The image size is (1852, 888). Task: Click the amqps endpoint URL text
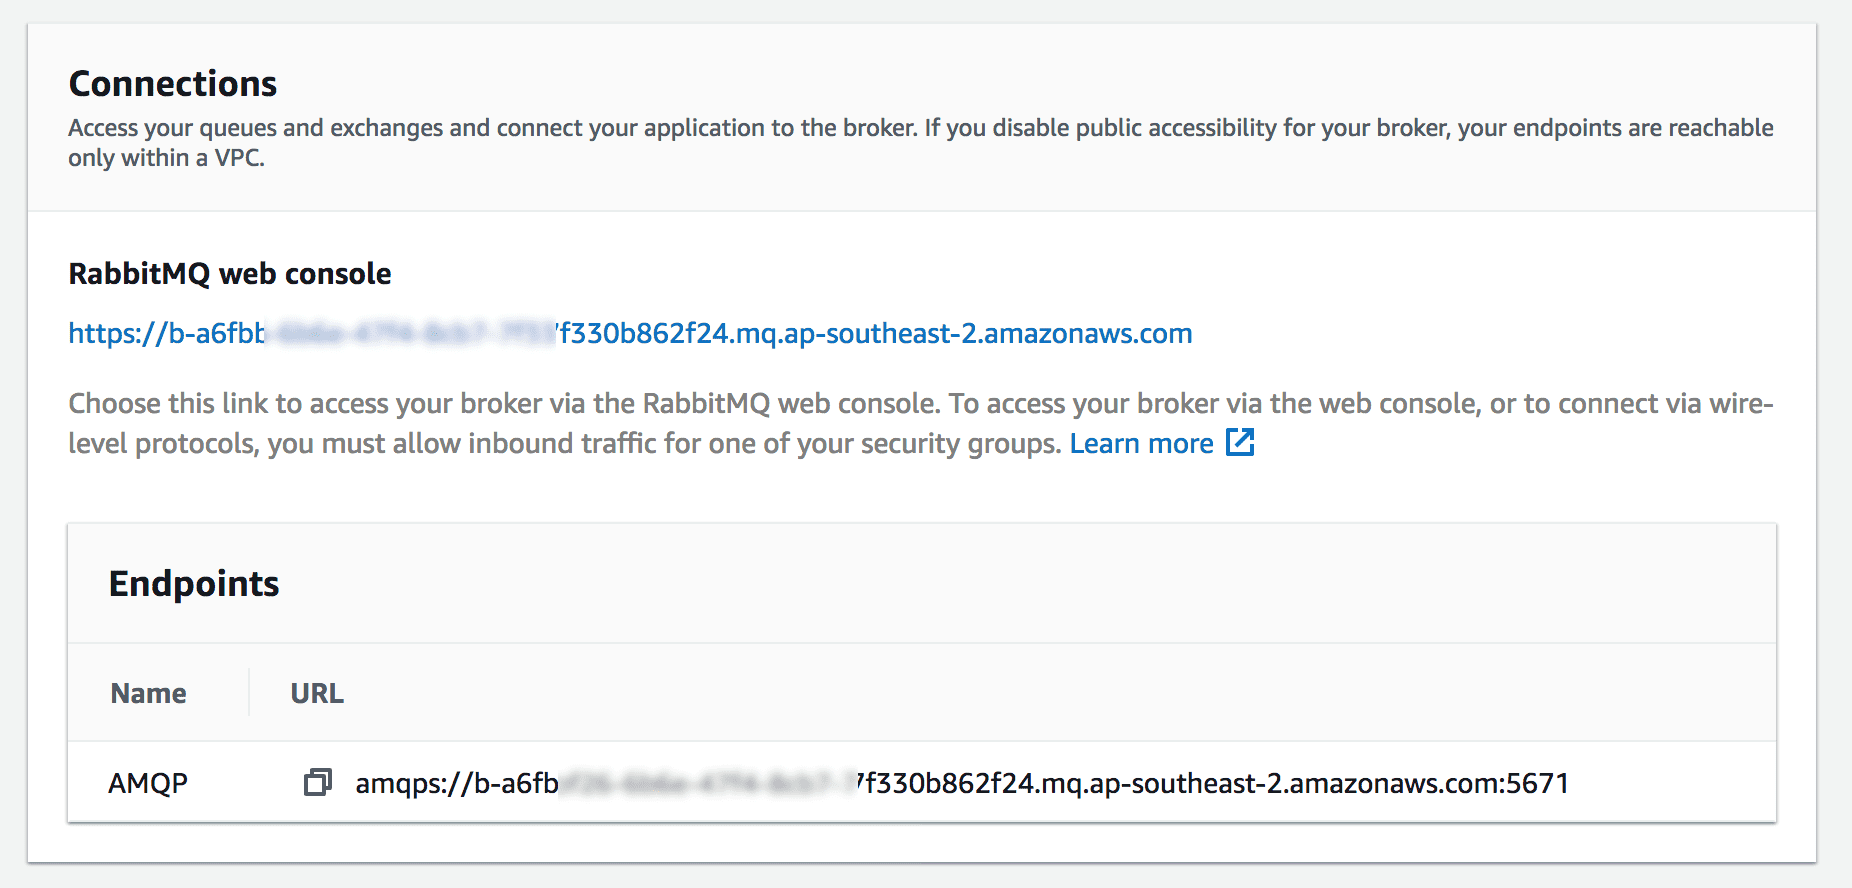pyautogui.click(x=962, y=783)
